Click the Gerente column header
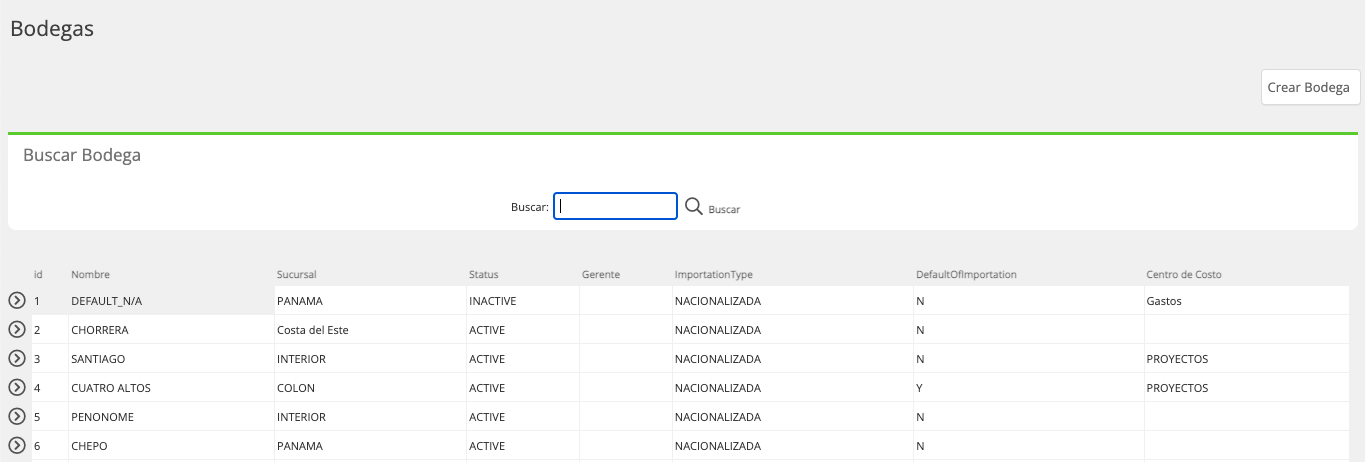 [601, 274]
